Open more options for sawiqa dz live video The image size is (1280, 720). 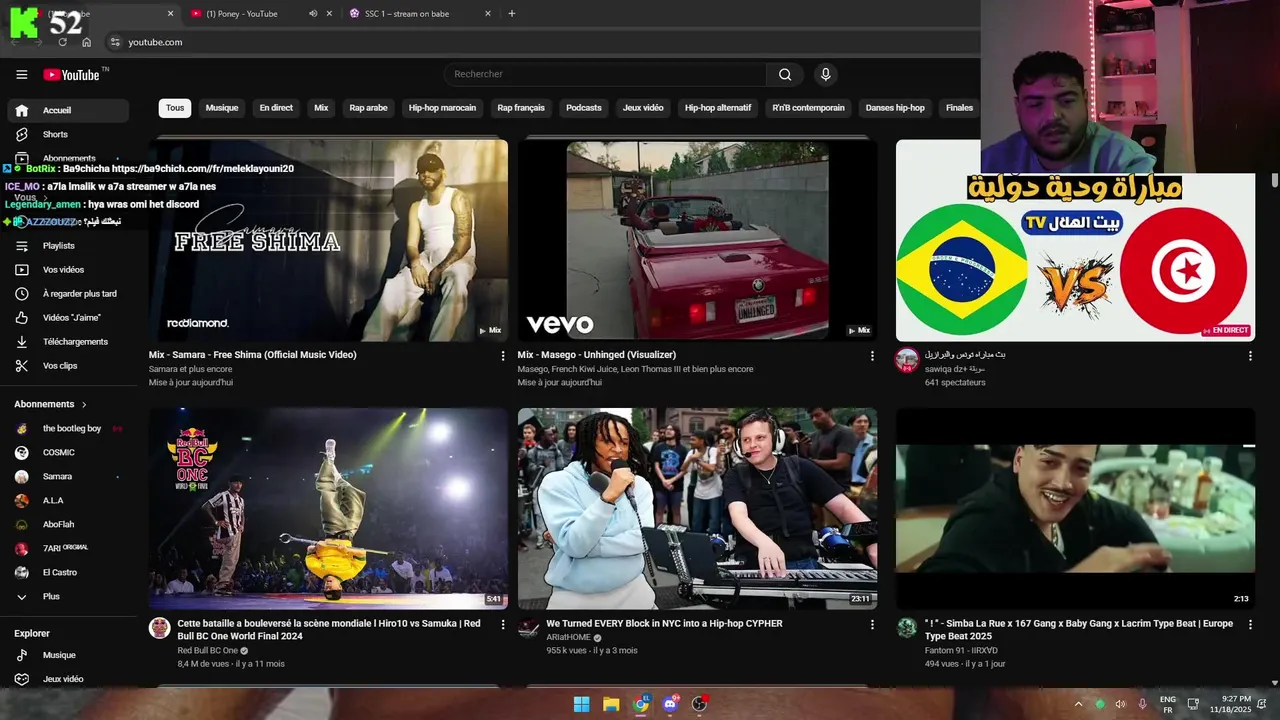click(1250, 356)
